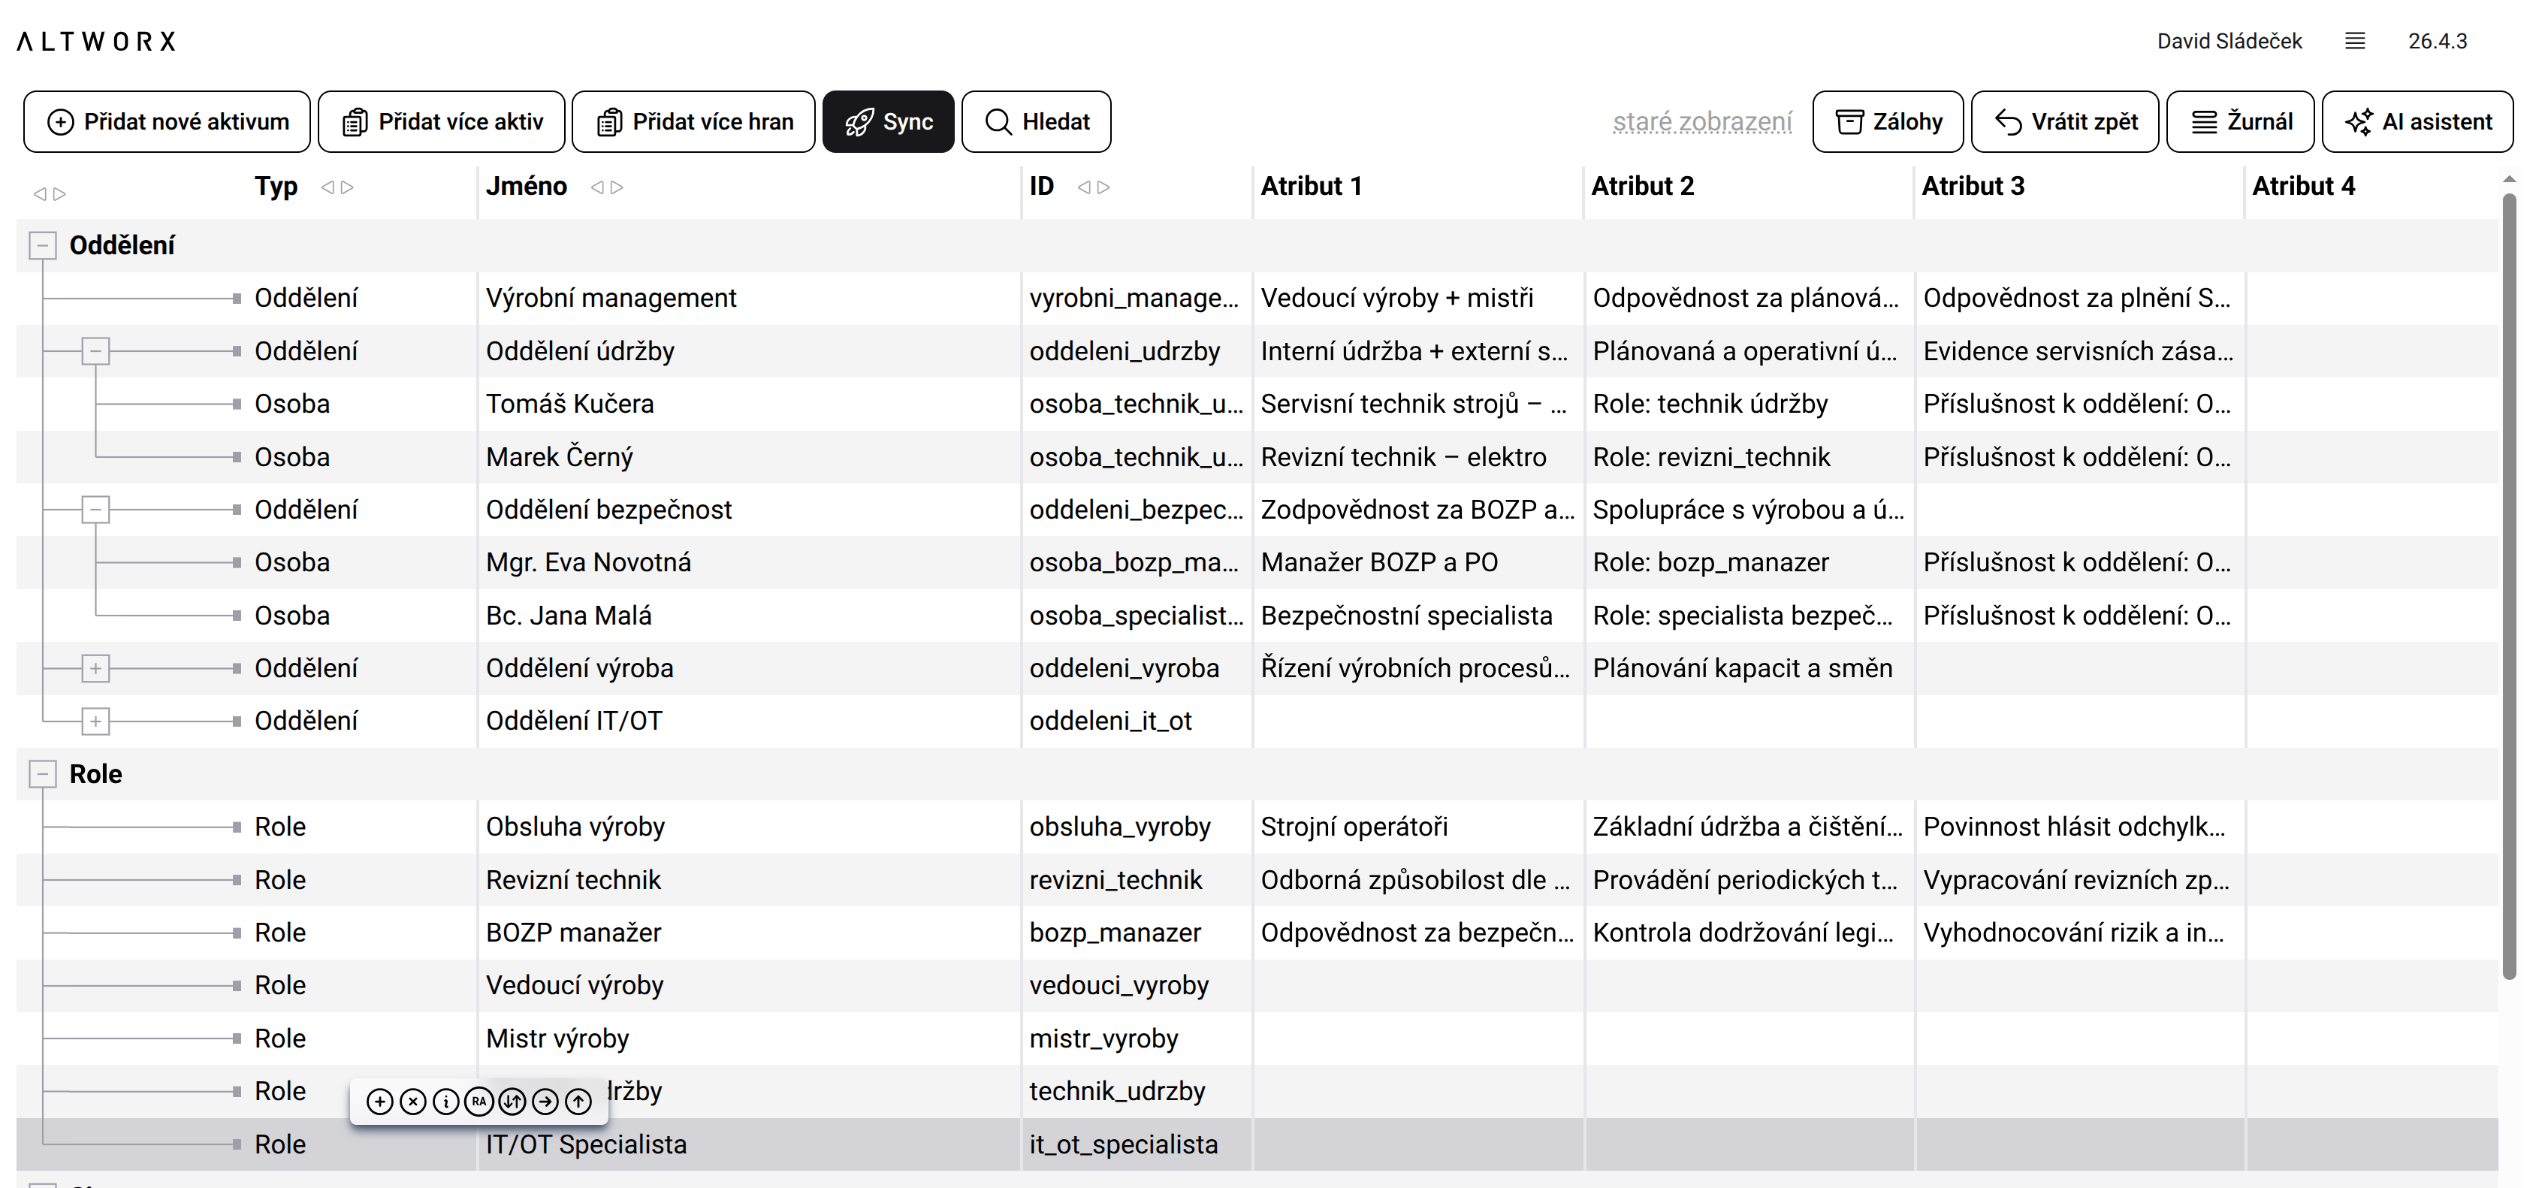Open the AI asistent panel
This screenshot has width=2547, height=1188.
pyautogui.click(x=2416, y=122)
